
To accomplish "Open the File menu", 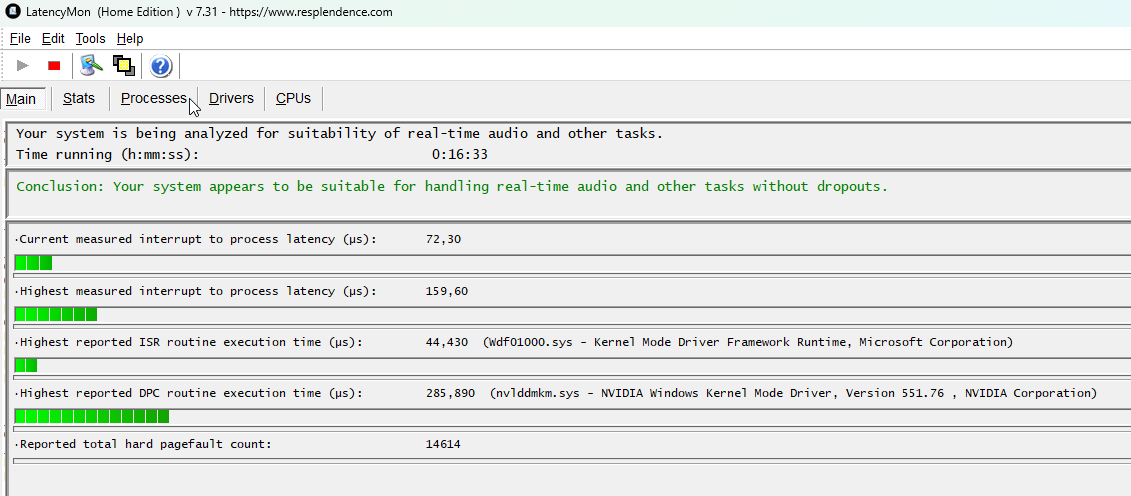I will pyautogui.click(x=20, y=39).
